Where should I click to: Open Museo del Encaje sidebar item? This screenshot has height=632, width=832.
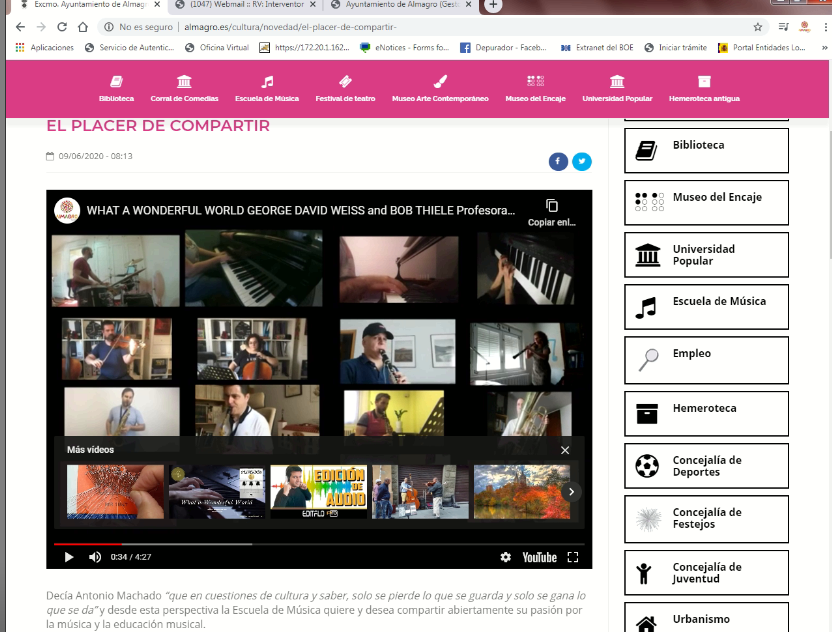coord(706,202)
